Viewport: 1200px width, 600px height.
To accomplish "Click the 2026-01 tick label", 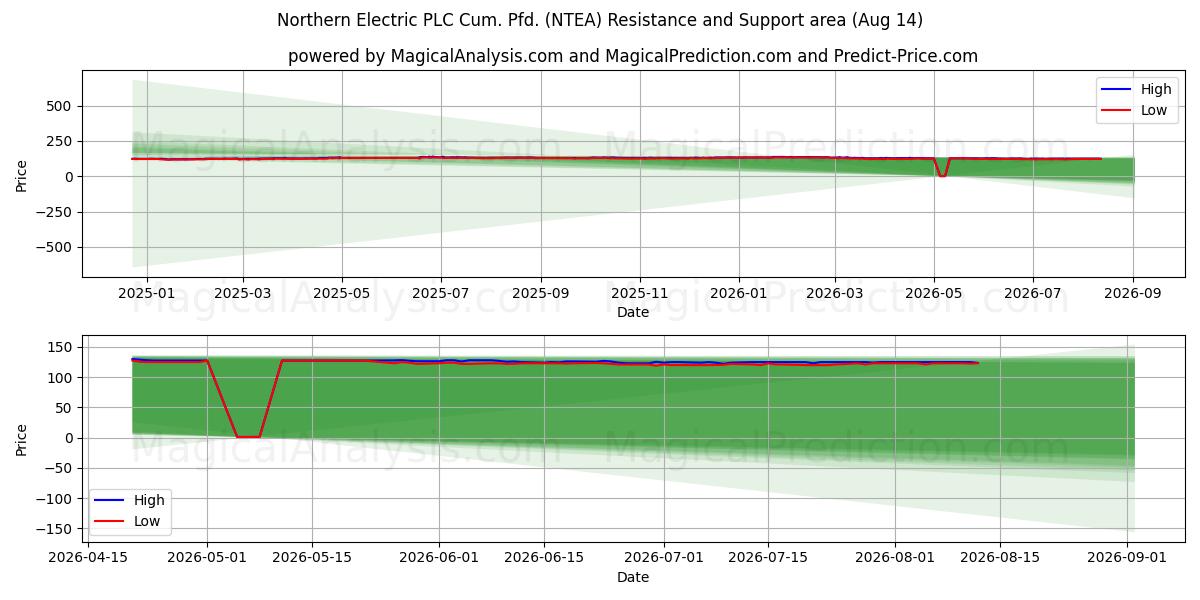I will 739,293.
